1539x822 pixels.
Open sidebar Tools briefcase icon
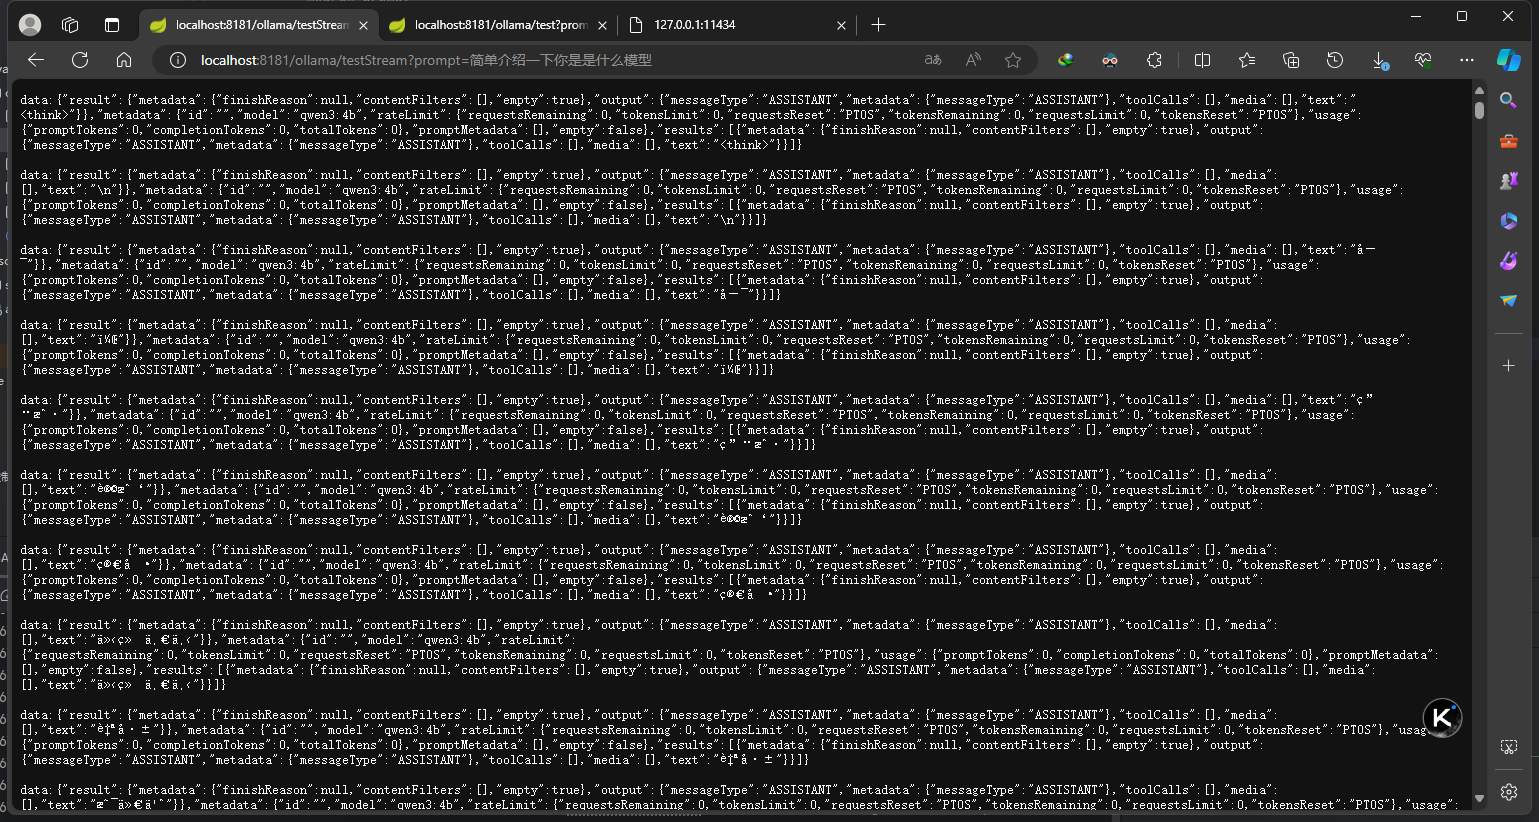(x=1508, y=141)
